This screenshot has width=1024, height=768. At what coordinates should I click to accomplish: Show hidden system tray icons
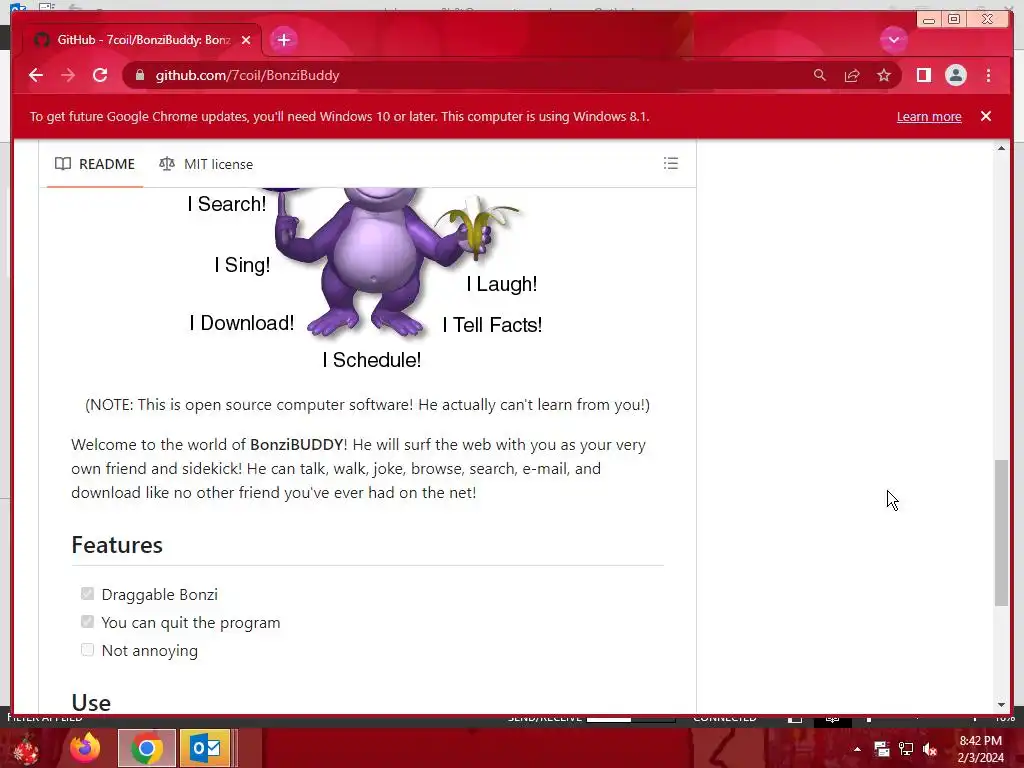[x=857, y=749]
